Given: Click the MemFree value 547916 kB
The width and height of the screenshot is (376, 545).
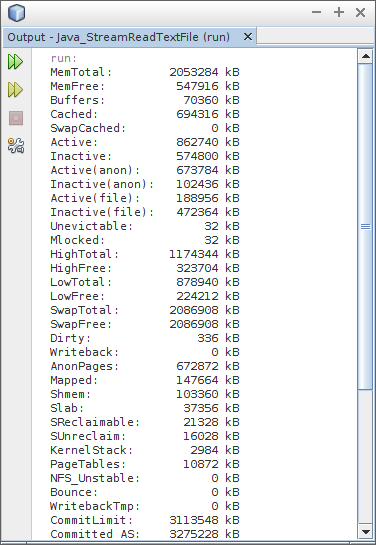Looking at the screenshot, I should pos(208,86).
